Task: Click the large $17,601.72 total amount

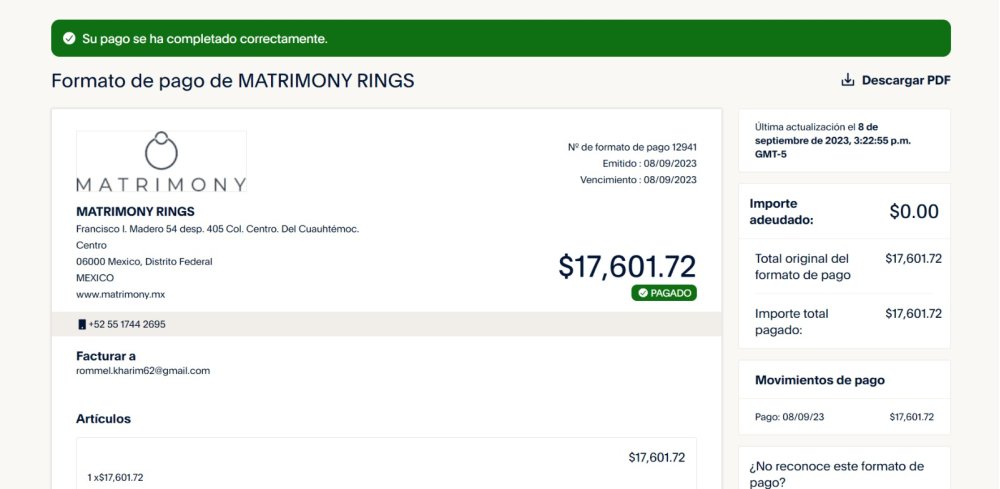Action: pyautogui.click(x=627, y=266)
